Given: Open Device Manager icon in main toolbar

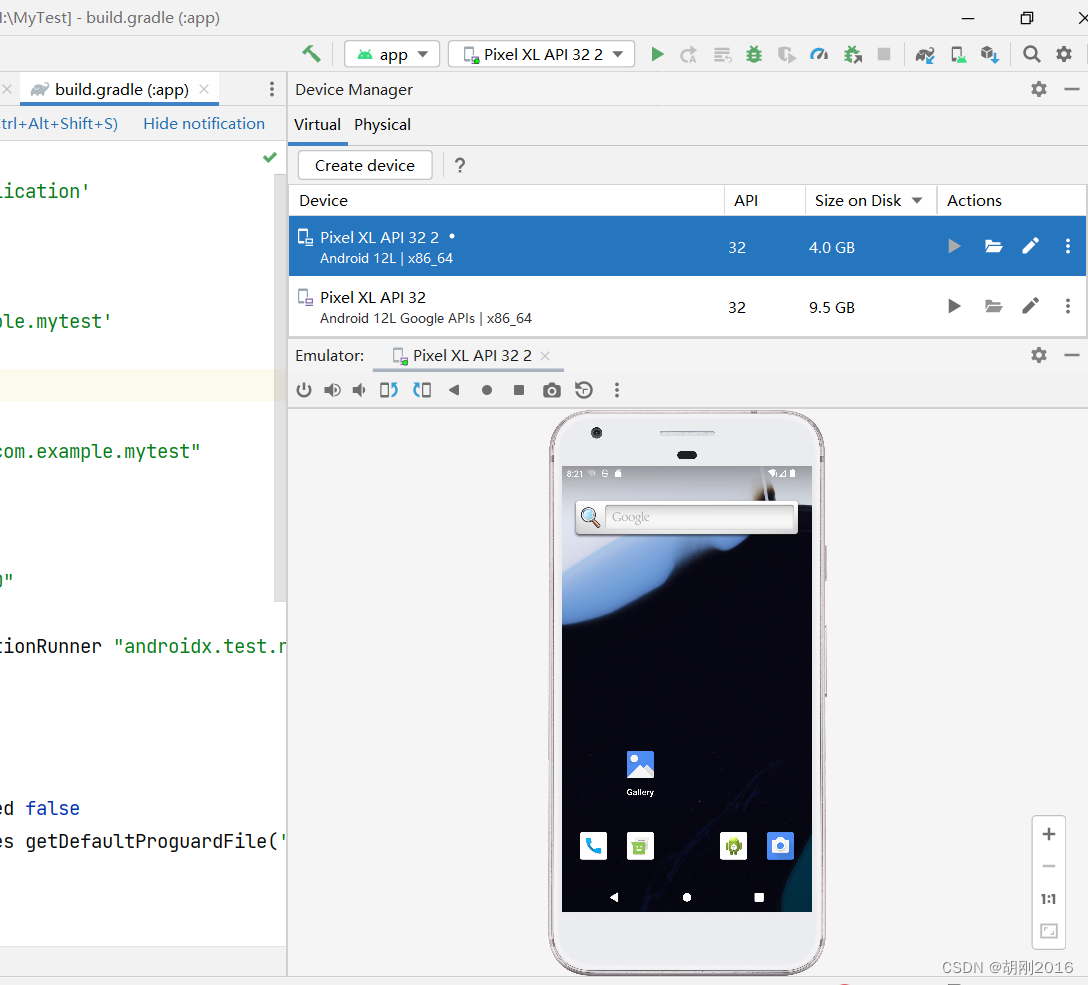Looking at the screenshot, I should (958, 54).
